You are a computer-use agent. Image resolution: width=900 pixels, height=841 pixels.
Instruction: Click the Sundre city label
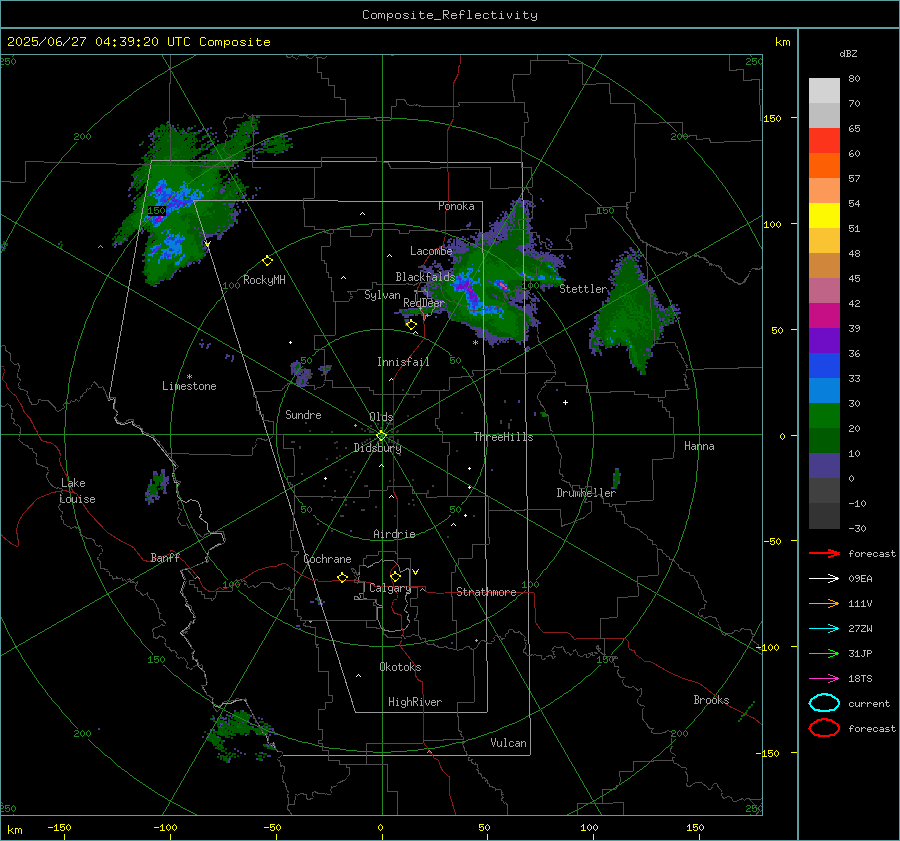(x=303, y=414)
